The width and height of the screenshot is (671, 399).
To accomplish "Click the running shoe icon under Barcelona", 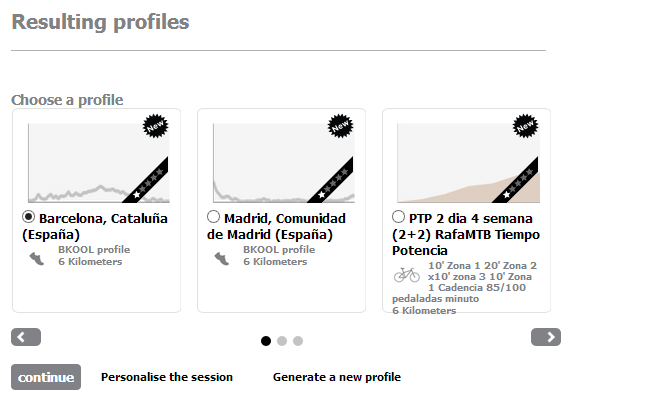I will tap(37, 259).
